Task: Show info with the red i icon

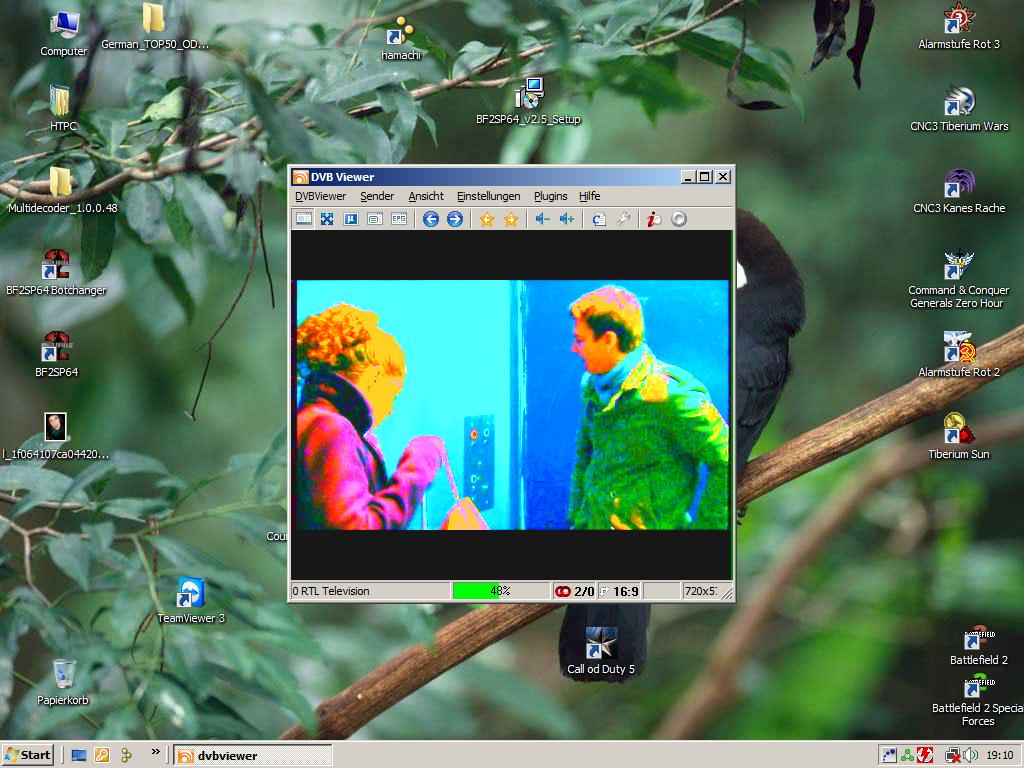Action: (654, 219)
